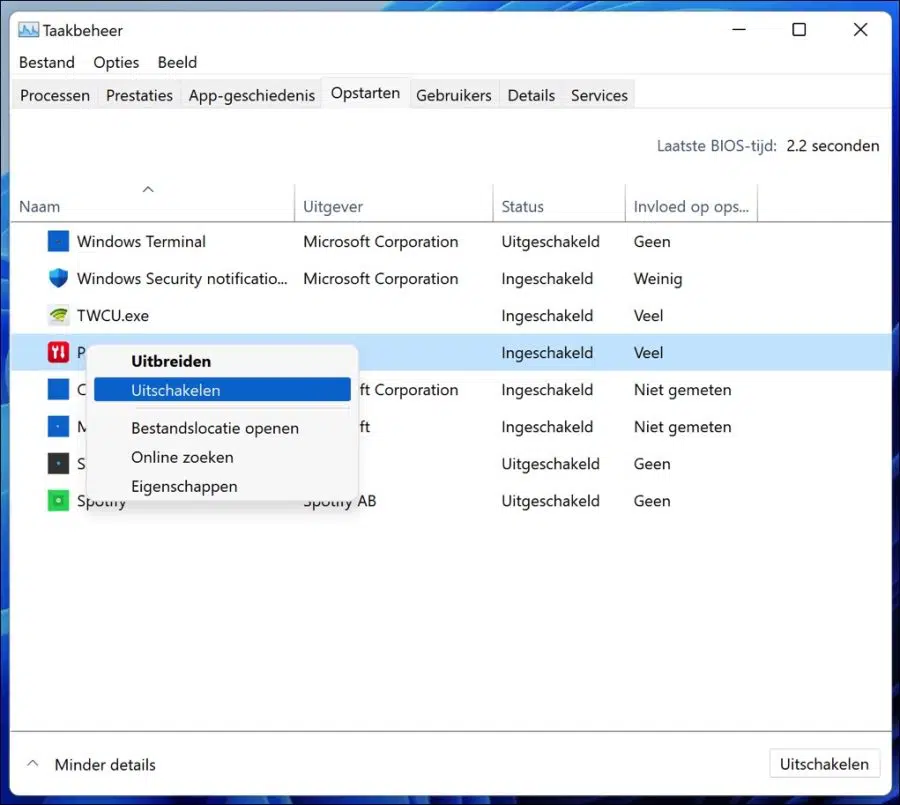Click the TWCU.exe wifi icon
Image resolution: width=900 pixels, height=805 pixels.
point(58,315)
